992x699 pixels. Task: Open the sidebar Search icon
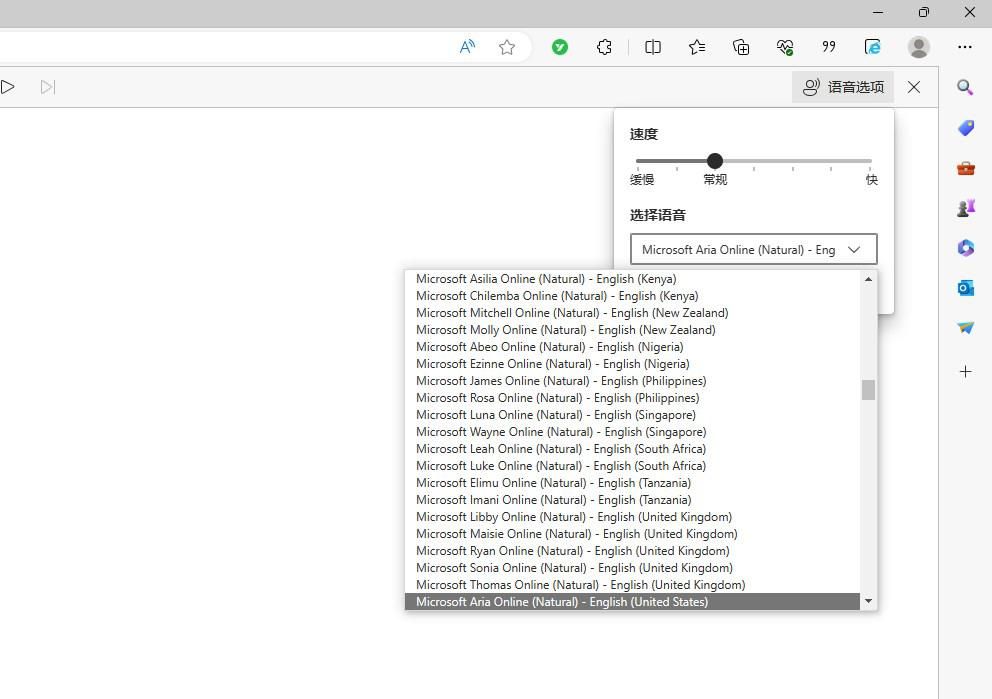[x=965, y=87]
